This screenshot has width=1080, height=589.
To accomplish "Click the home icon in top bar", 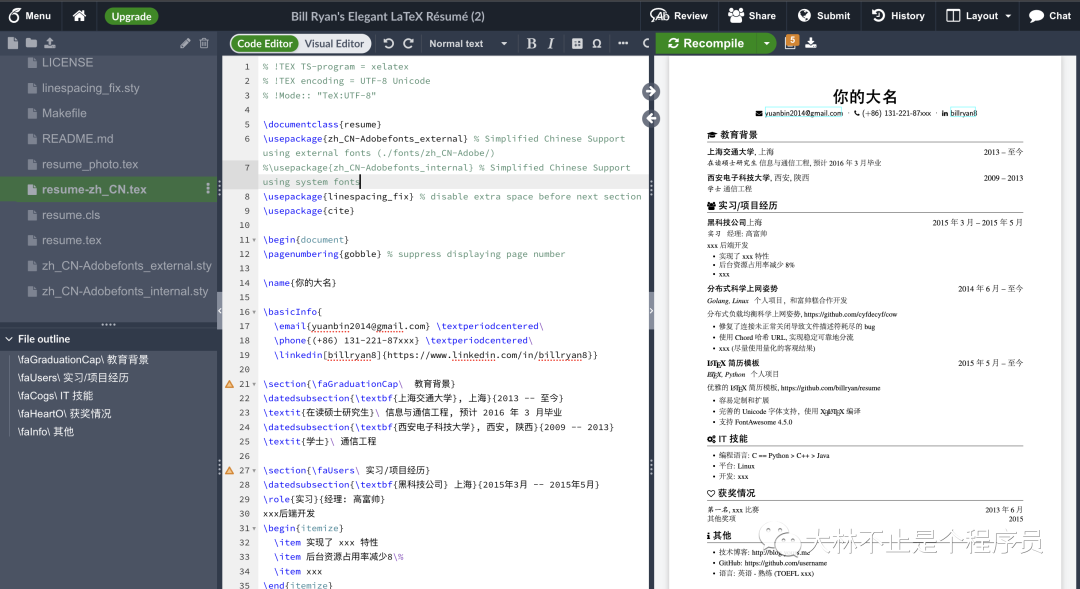I will tap(80, 16).
